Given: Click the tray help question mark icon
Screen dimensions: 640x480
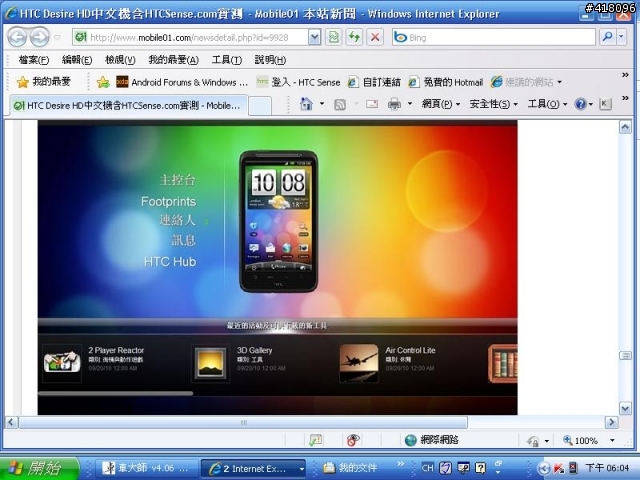Looking at the screenshot, I should [481, 468].
